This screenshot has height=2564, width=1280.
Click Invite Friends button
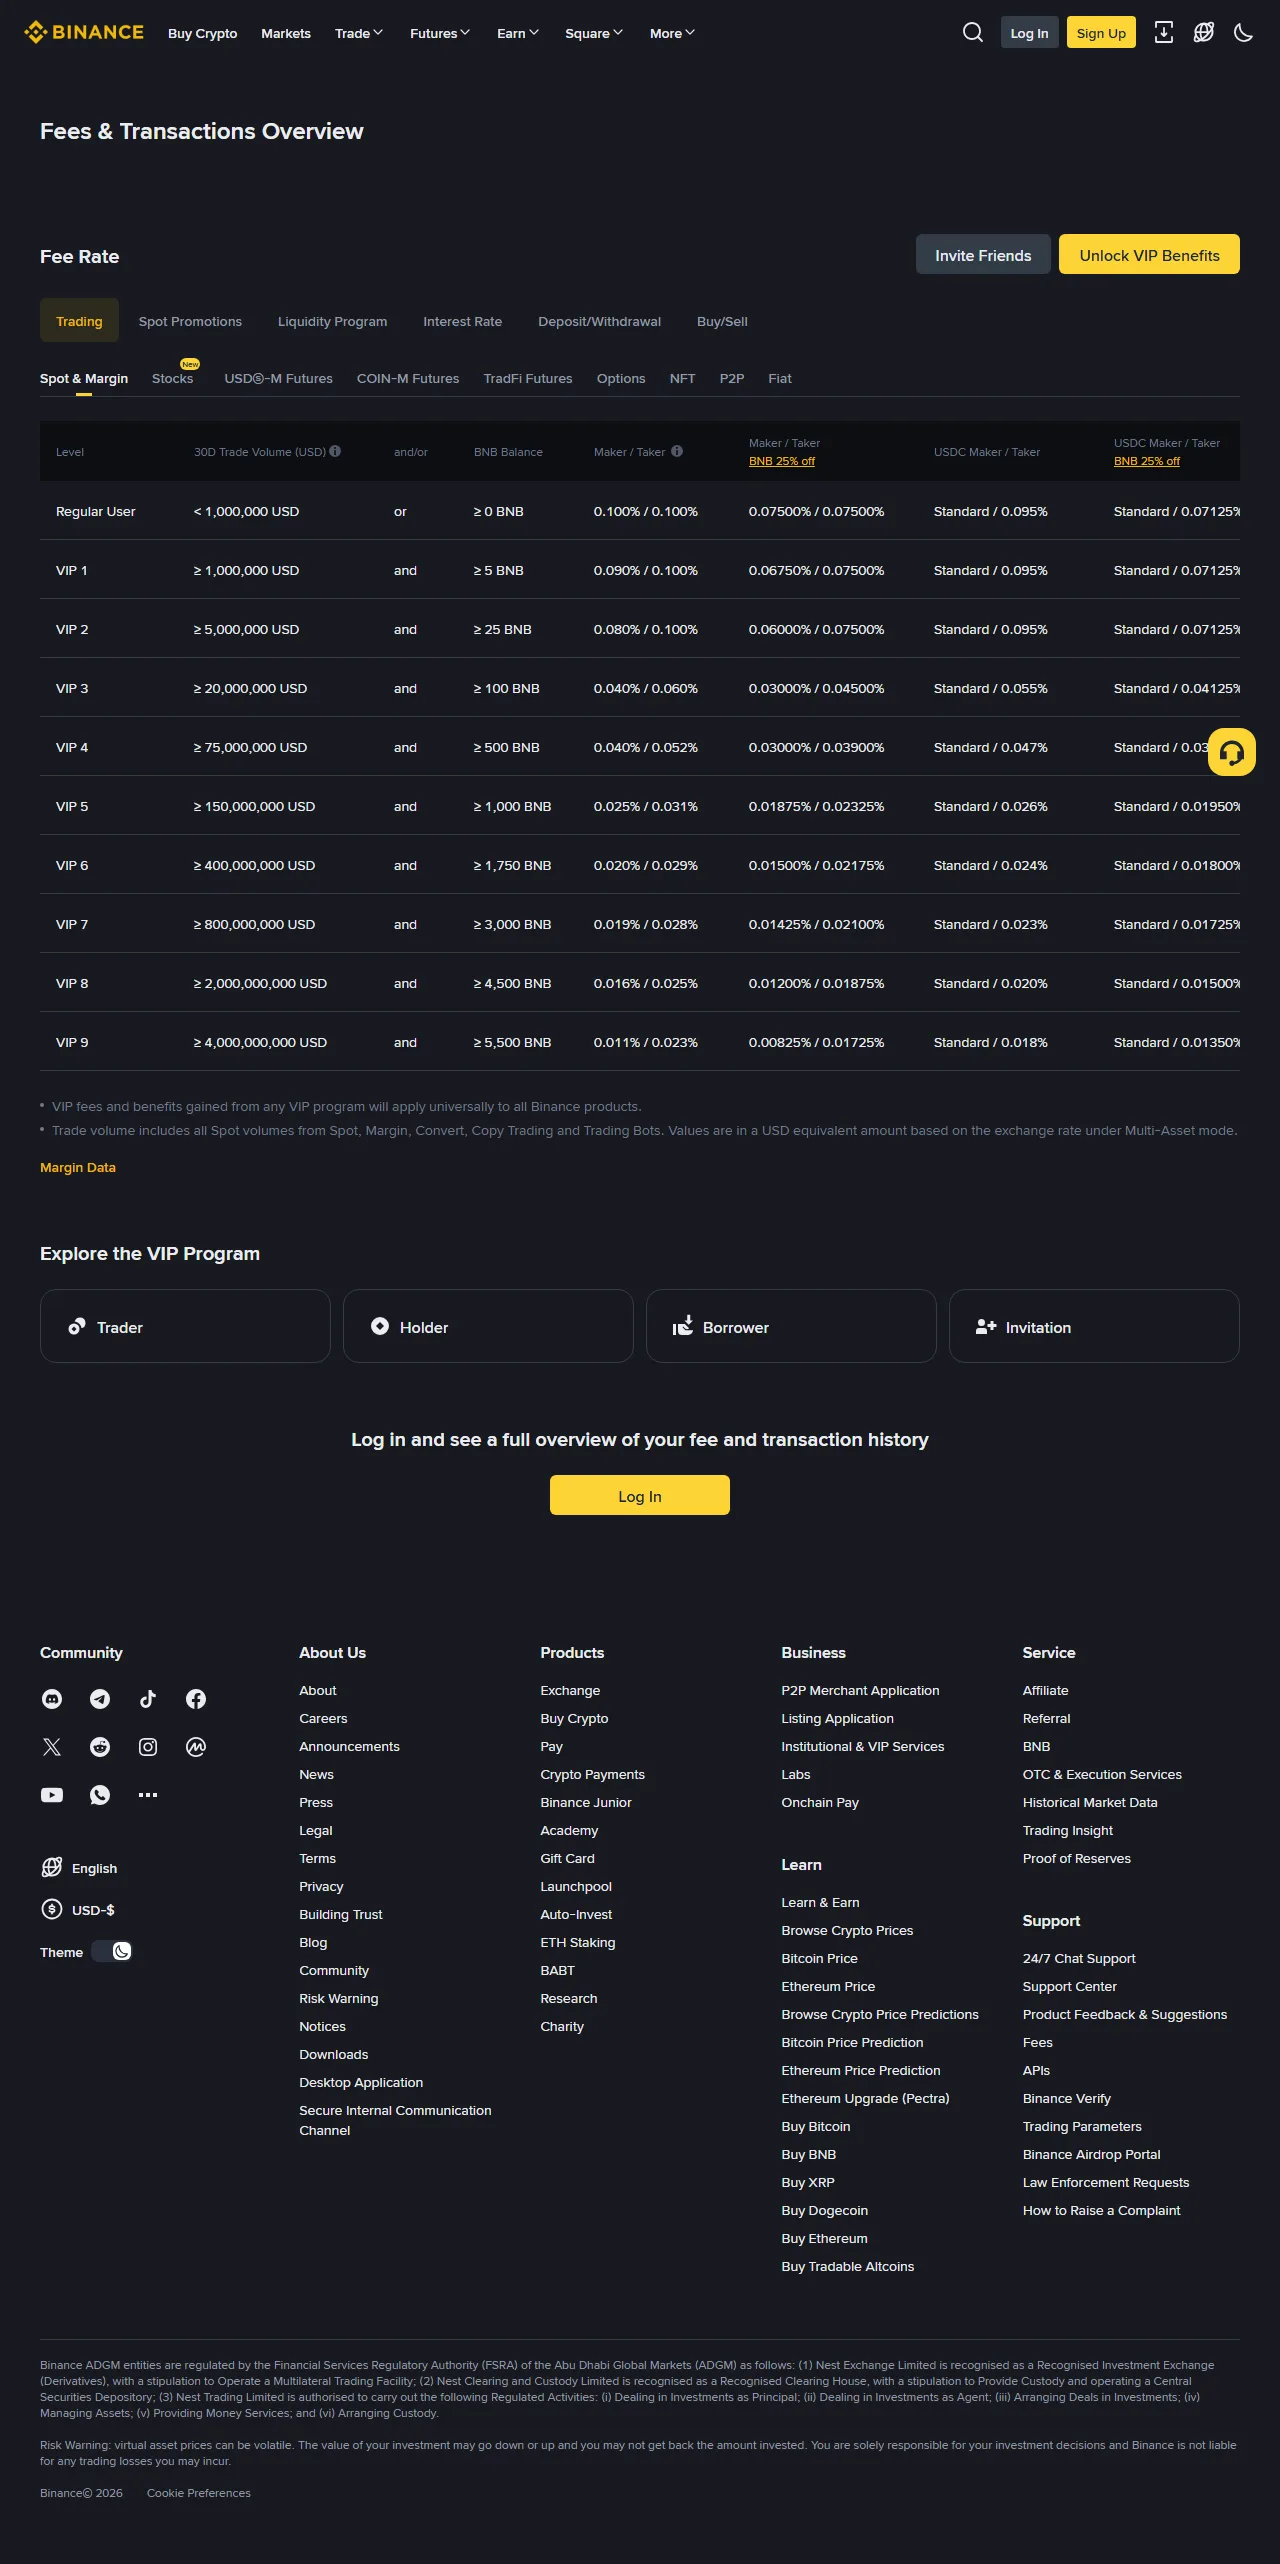(983, 254)
